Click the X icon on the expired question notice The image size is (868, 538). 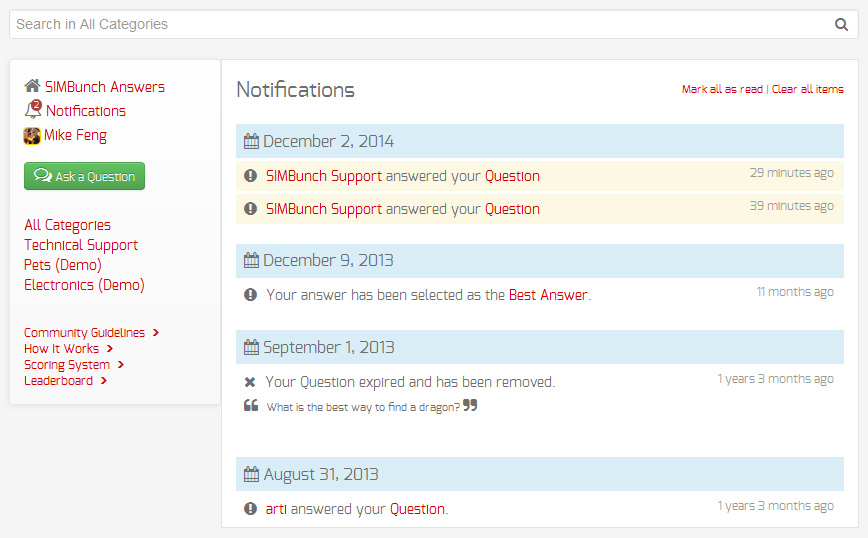(250, 382)
